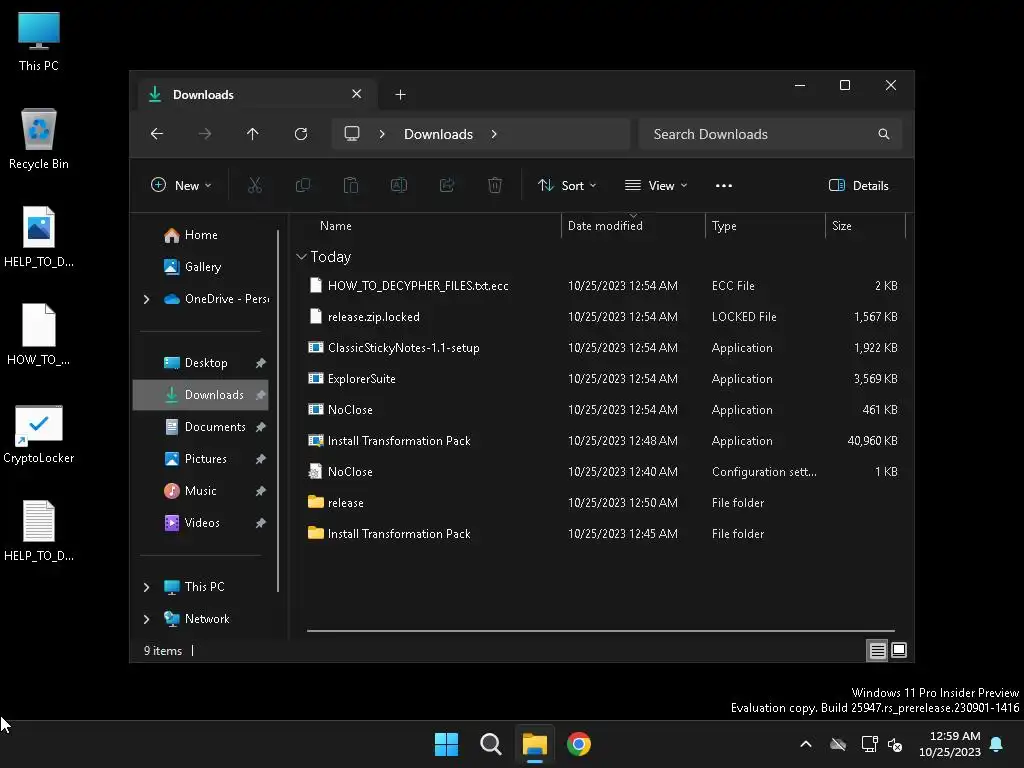Expand Network tree node
This screenshot has width=1024, height=768.
pos(146,619)
